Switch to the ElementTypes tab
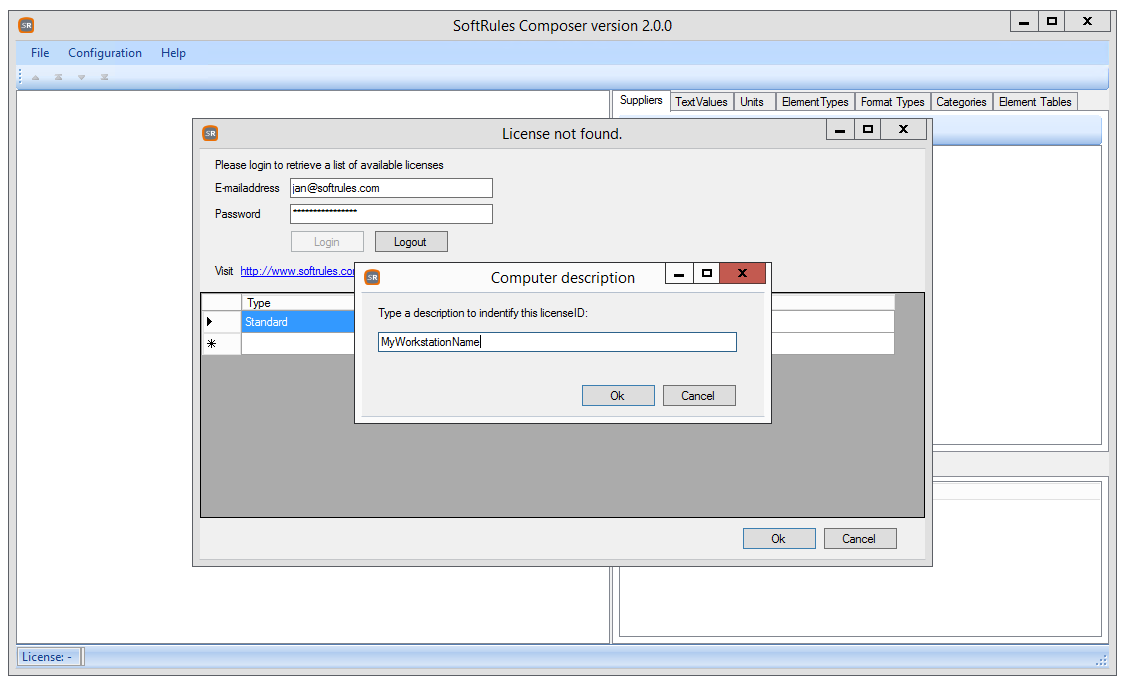Image resolution: width=1133 pixels, height=693 pixels. point(815,102)
